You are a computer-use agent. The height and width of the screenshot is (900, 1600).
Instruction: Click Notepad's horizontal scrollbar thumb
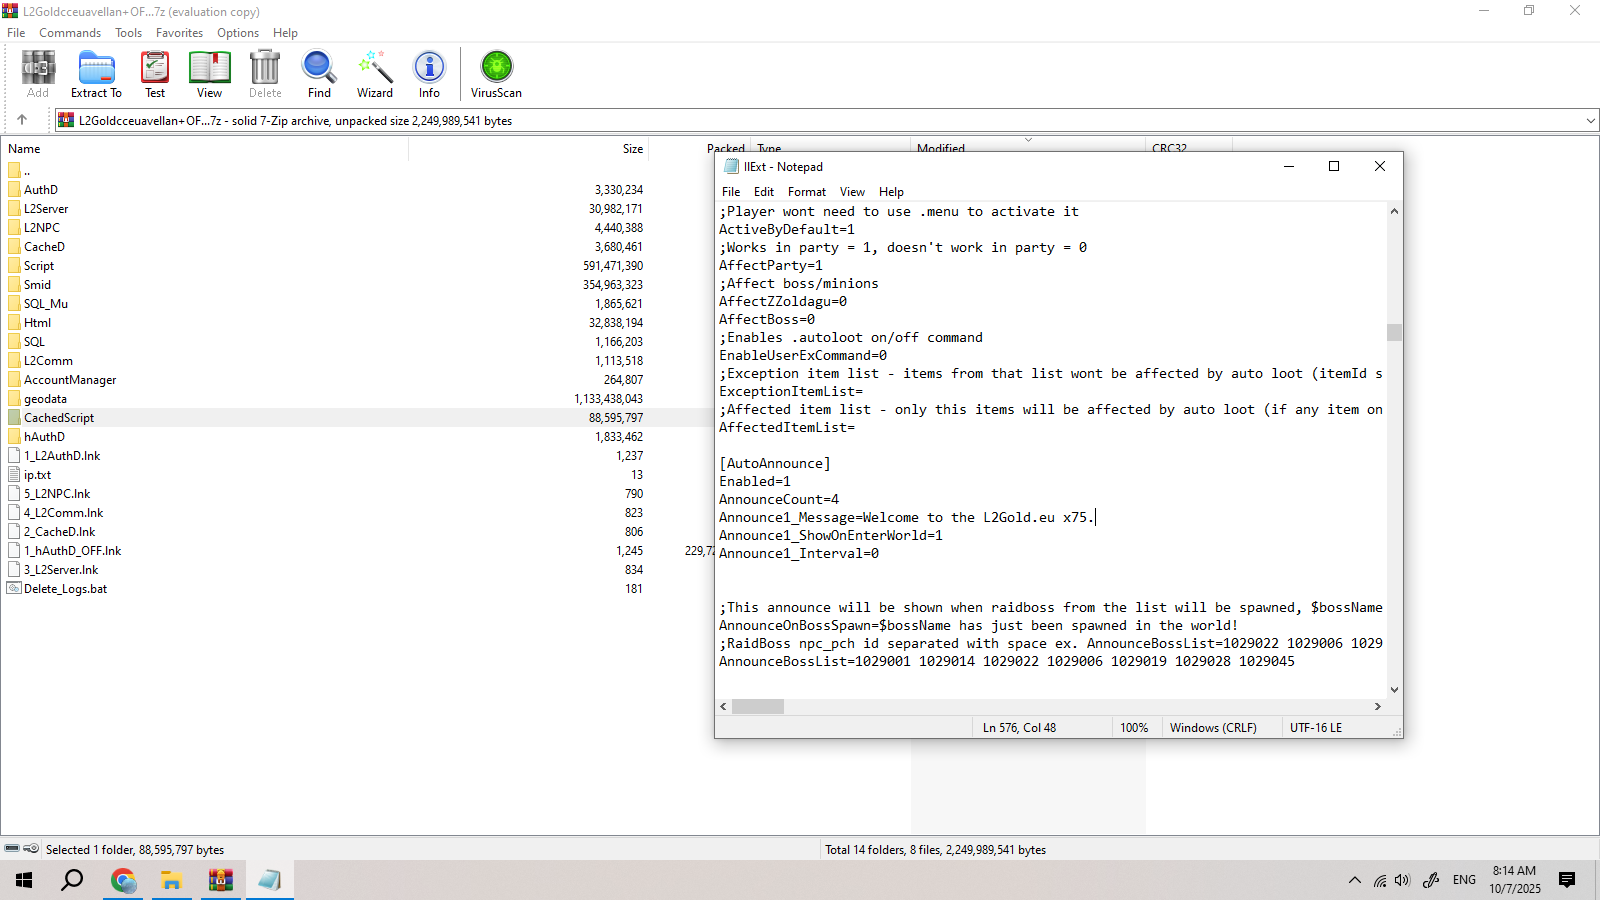[x=758, y=707]
